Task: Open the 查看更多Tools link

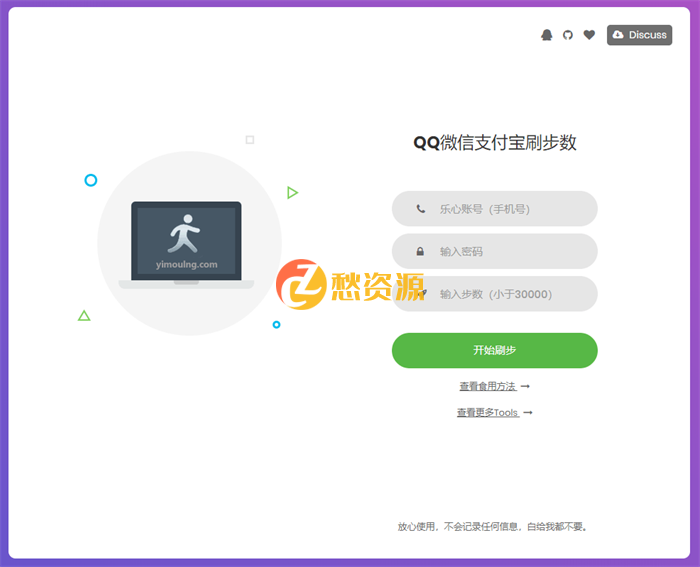Action: tap(494, 413)
